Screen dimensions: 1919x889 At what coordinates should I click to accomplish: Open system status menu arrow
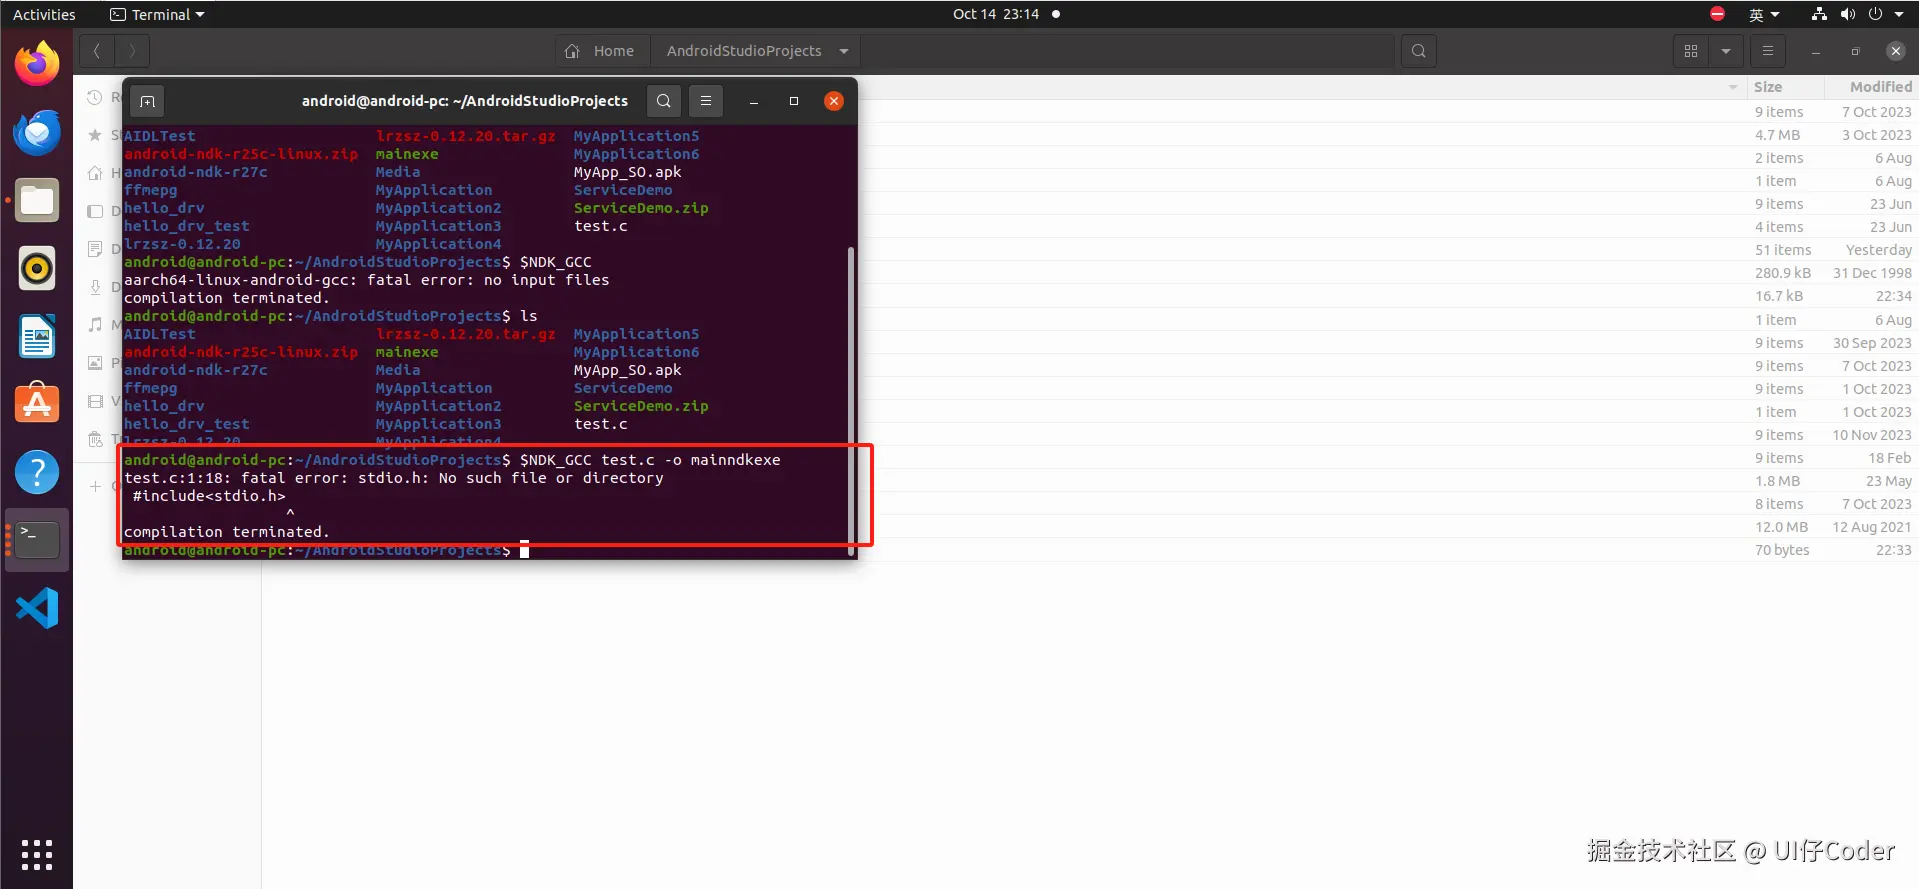[x=1899, y=14]
